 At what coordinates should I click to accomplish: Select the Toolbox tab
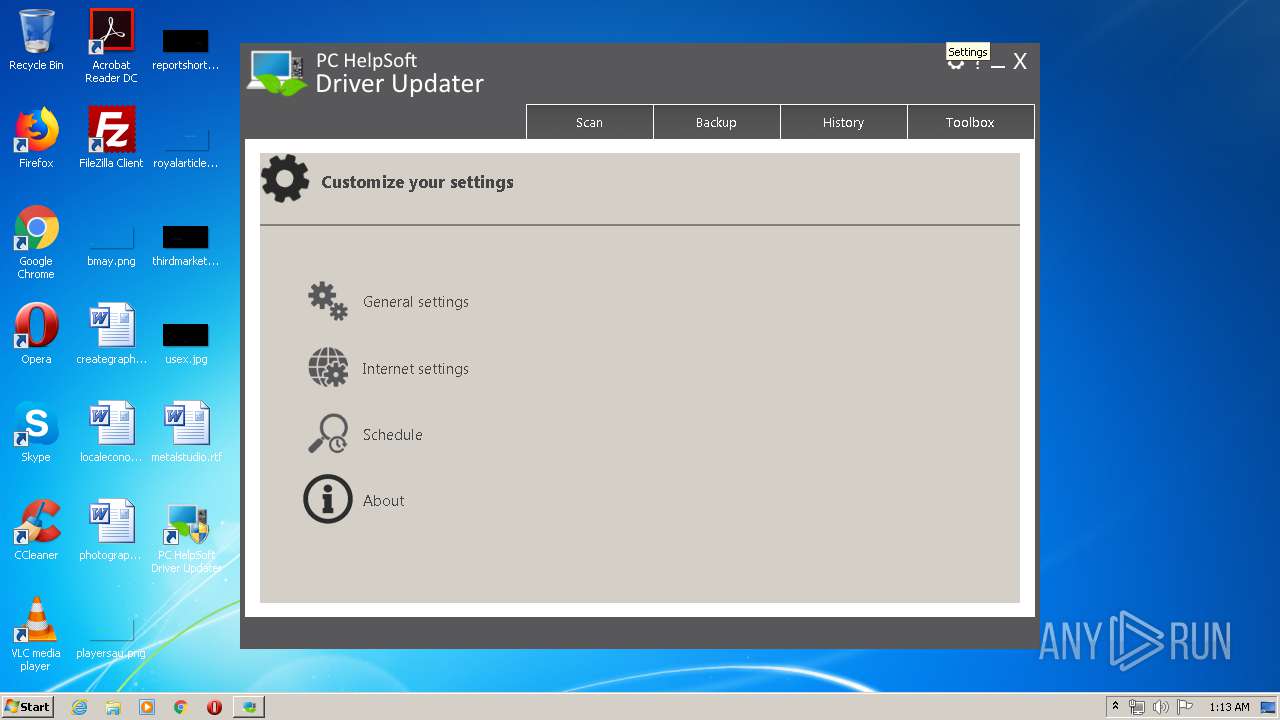(x=970, y=122)
